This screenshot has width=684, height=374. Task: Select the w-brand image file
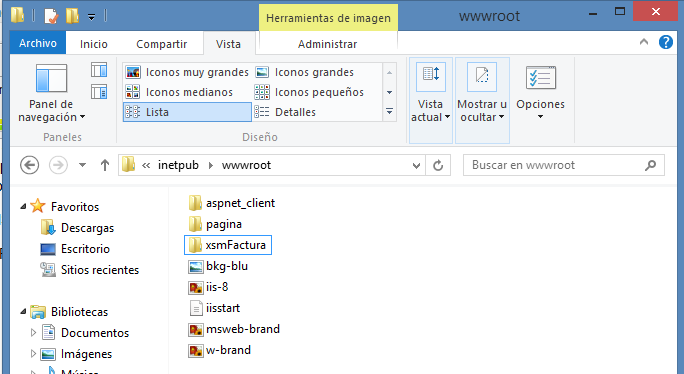220,350
